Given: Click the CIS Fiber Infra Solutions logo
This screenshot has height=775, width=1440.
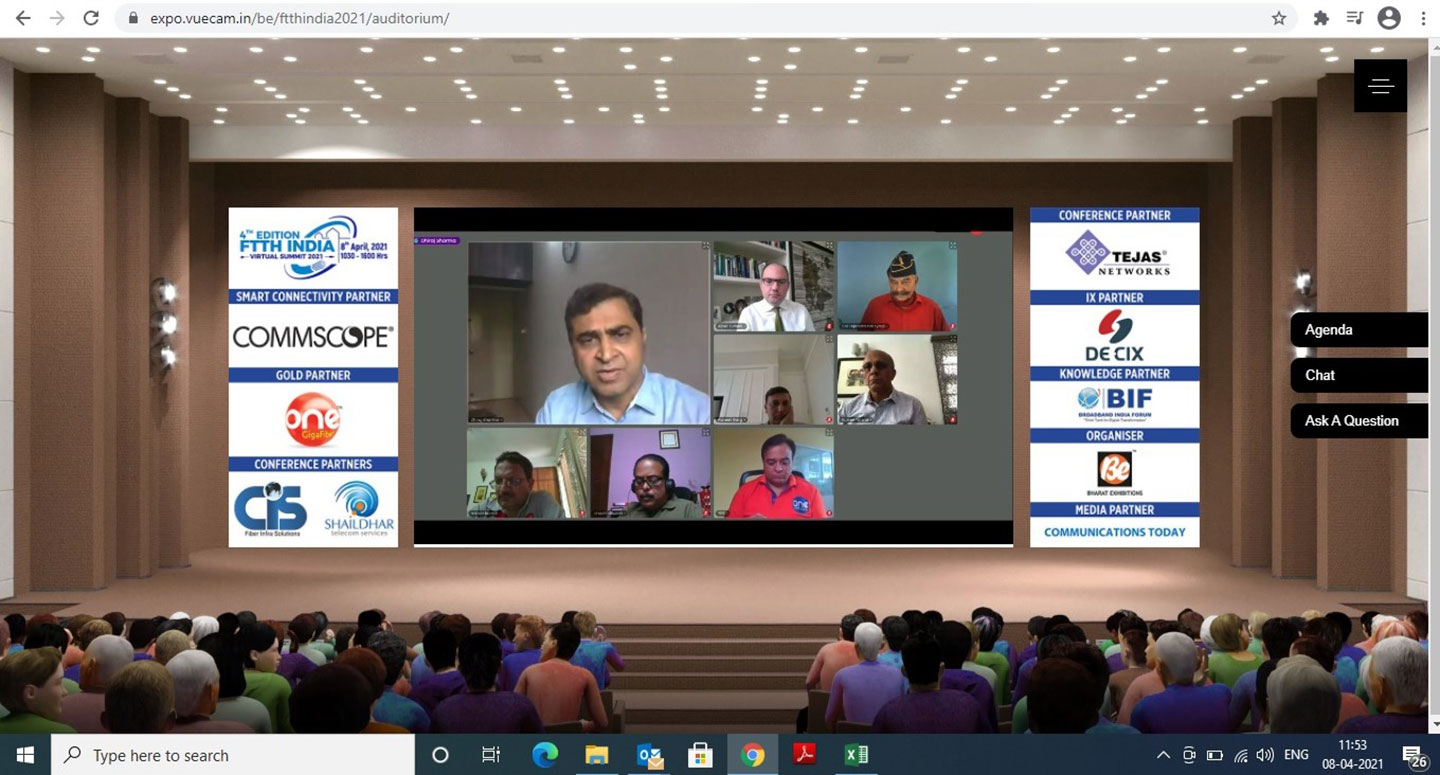Looking at the screenshot, I should click(x=270, y=510).
